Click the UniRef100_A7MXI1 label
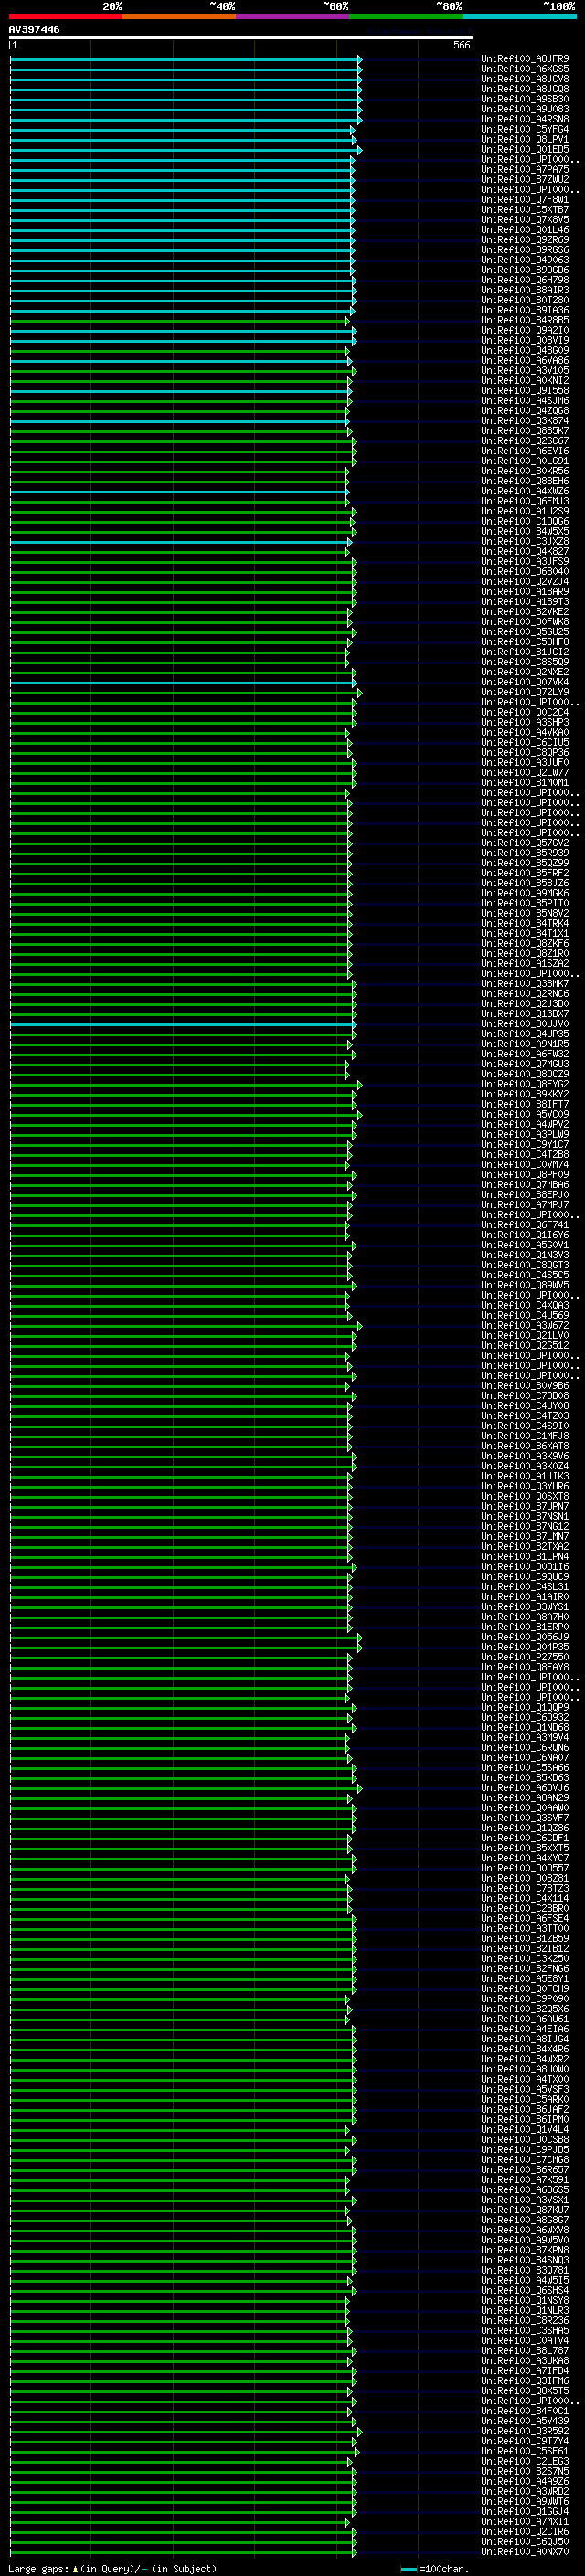 (525, 2521)
